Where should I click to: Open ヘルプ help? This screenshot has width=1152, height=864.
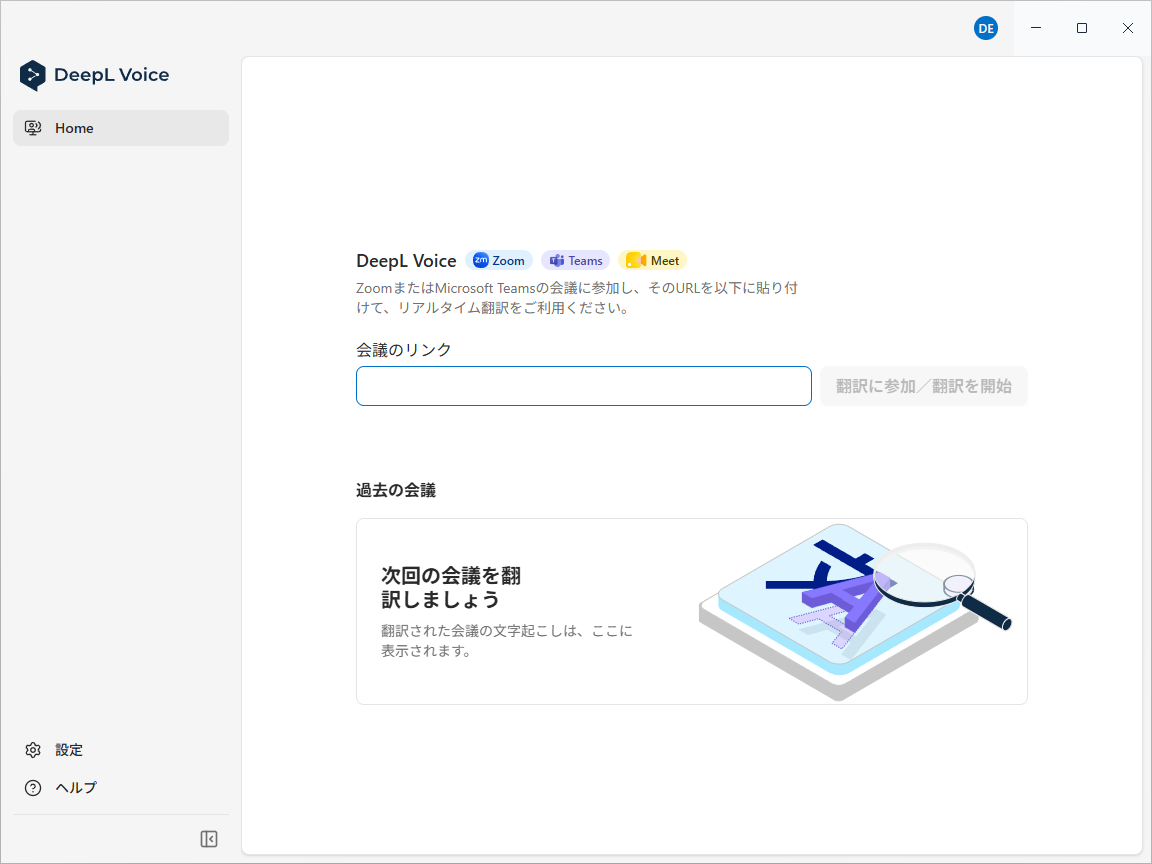tap(76, 788)
